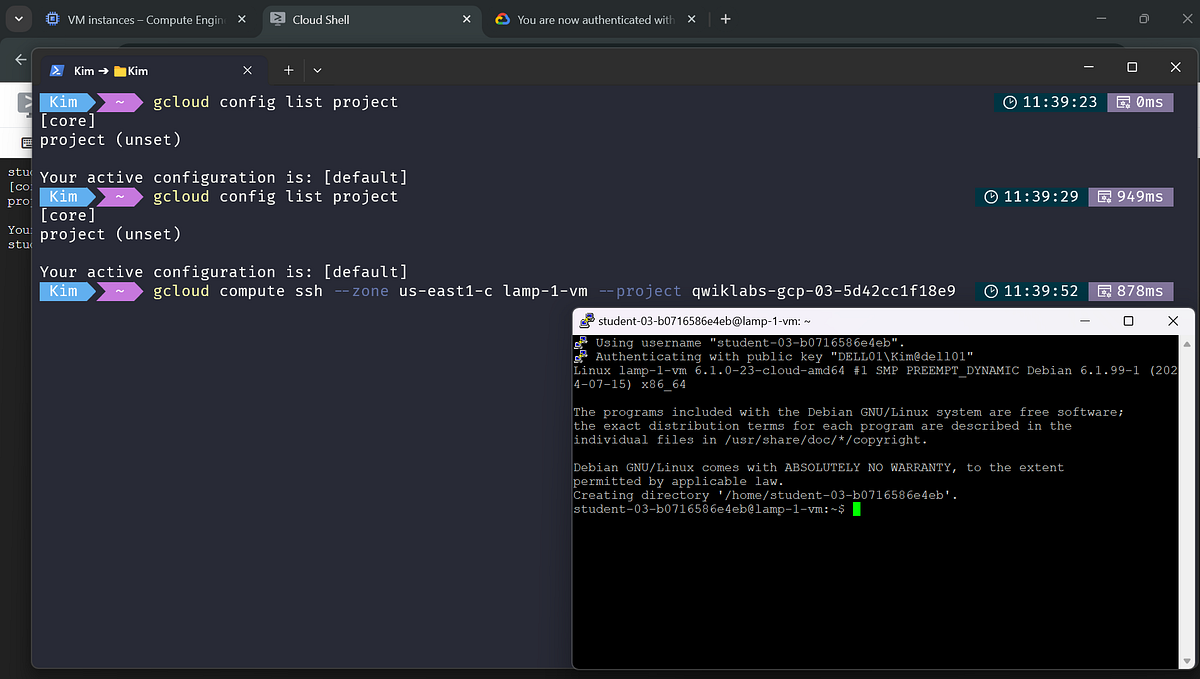Click the PowerShell icon on the Kim tab
The width and height of the screenshot is (1200, 679).
click(x=57, y=70)
